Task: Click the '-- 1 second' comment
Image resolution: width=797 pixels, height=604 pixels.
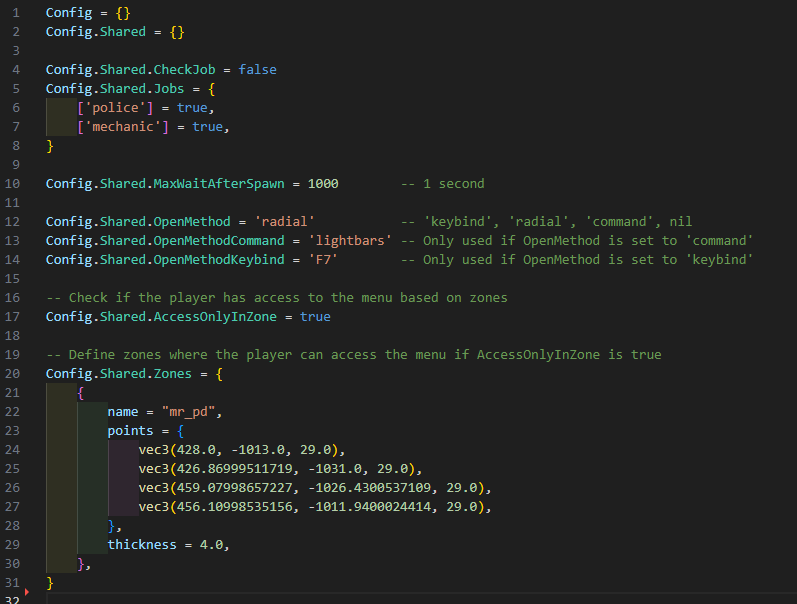Action: 442,183
